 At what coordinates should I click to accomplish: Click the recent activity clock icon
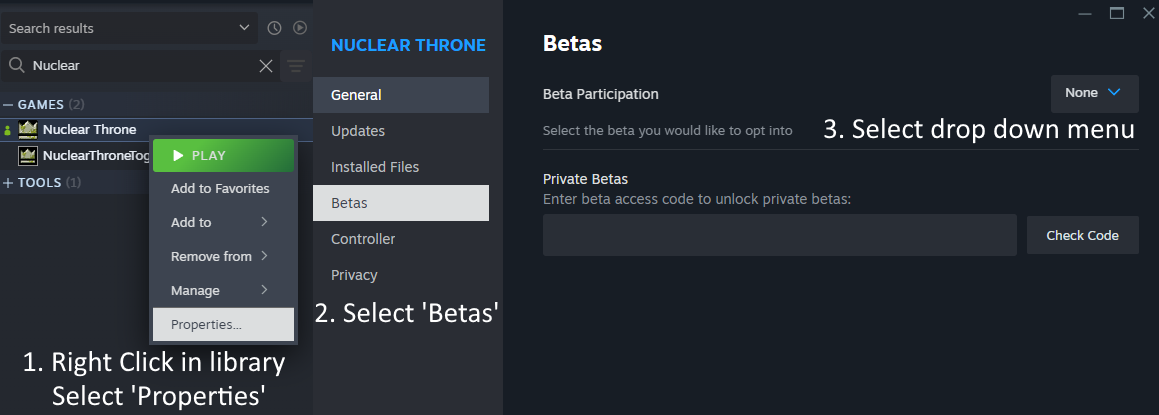pos(275,28)
